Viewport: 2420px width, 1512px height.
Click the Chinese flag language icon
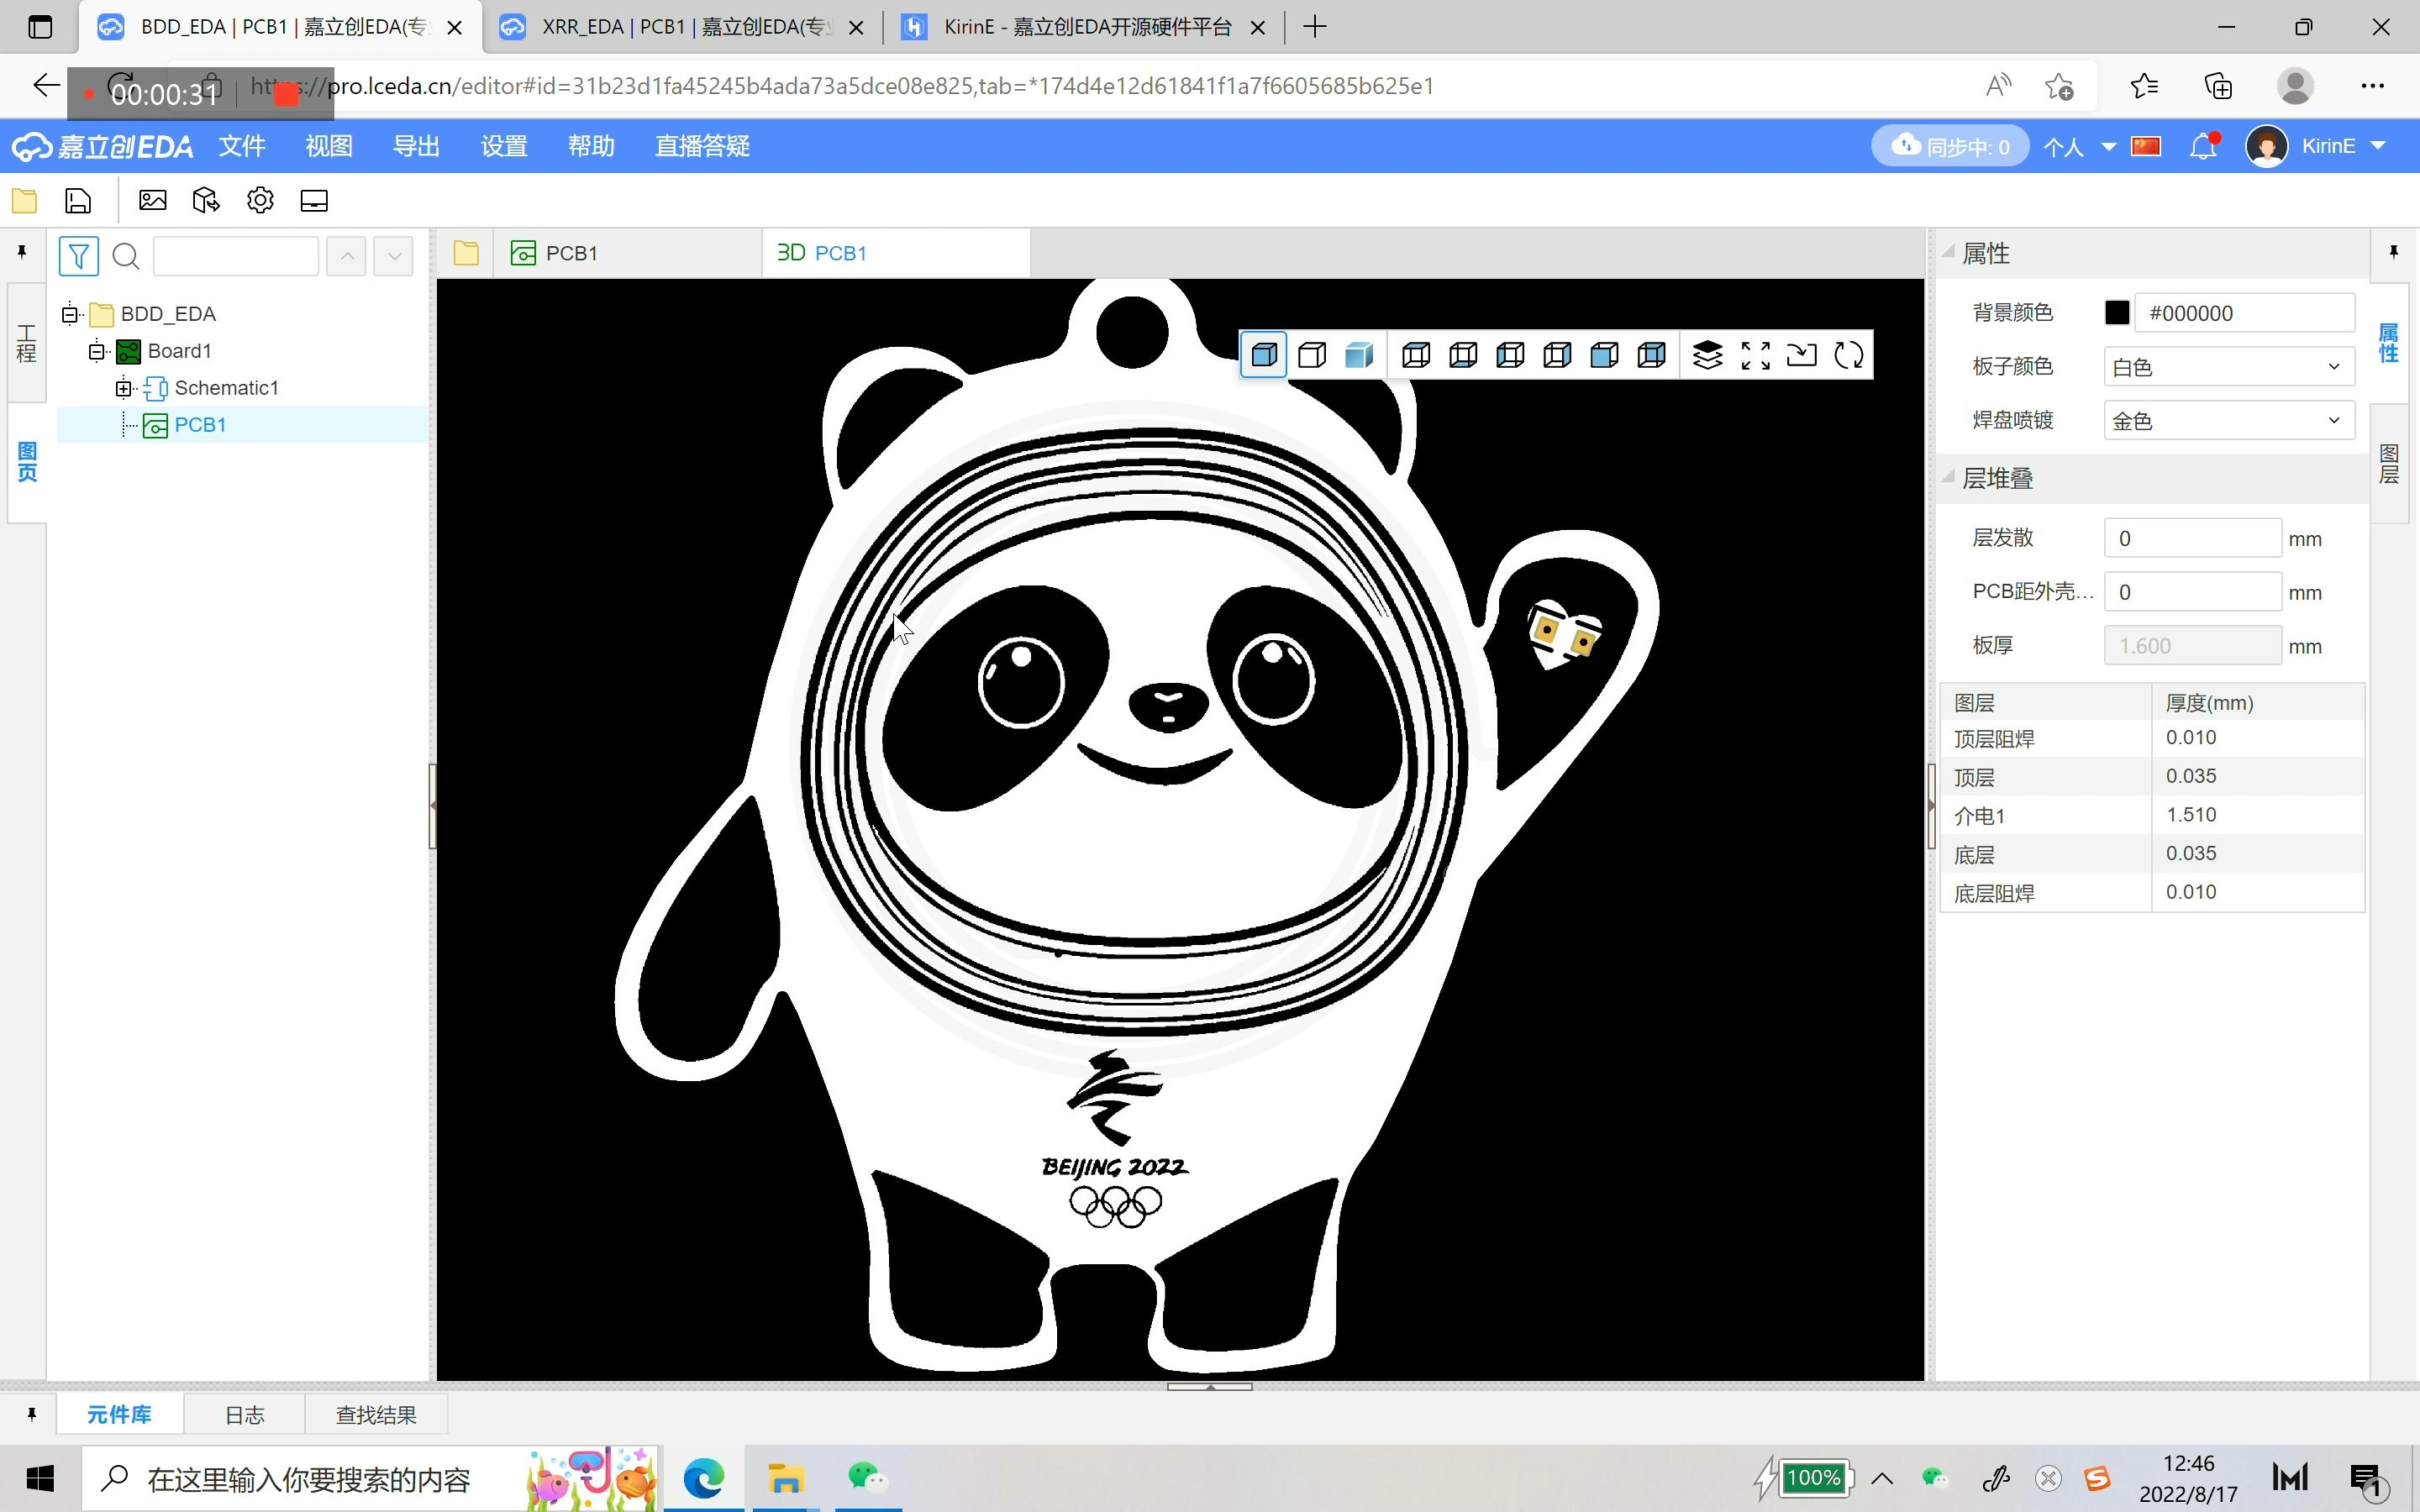2146,146
